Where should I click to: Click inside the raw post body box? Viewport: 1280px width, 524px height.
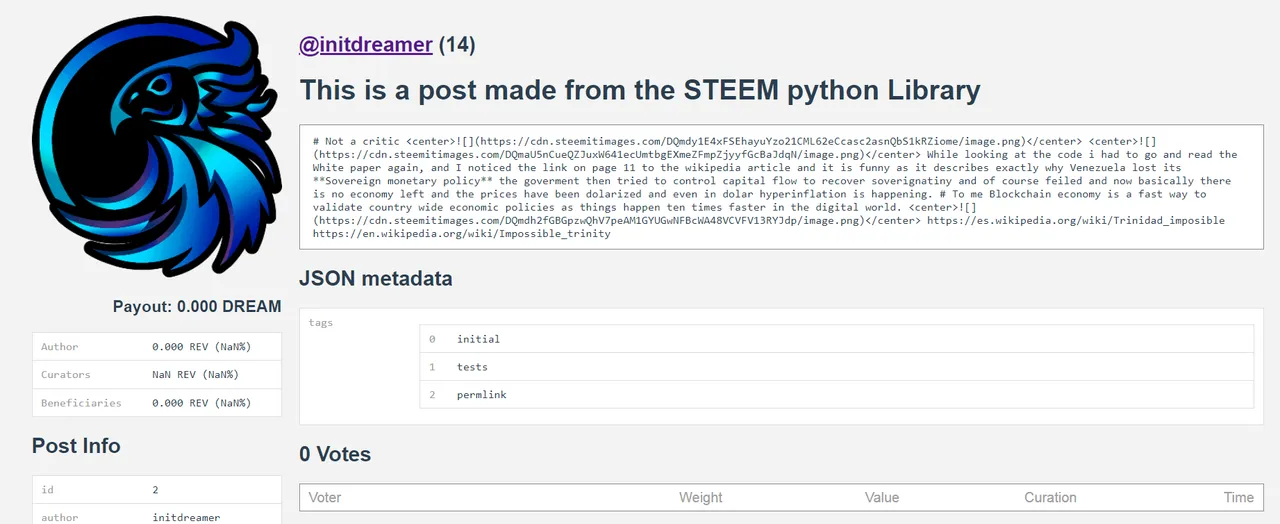pyautogui.click(x=781, y=187)
